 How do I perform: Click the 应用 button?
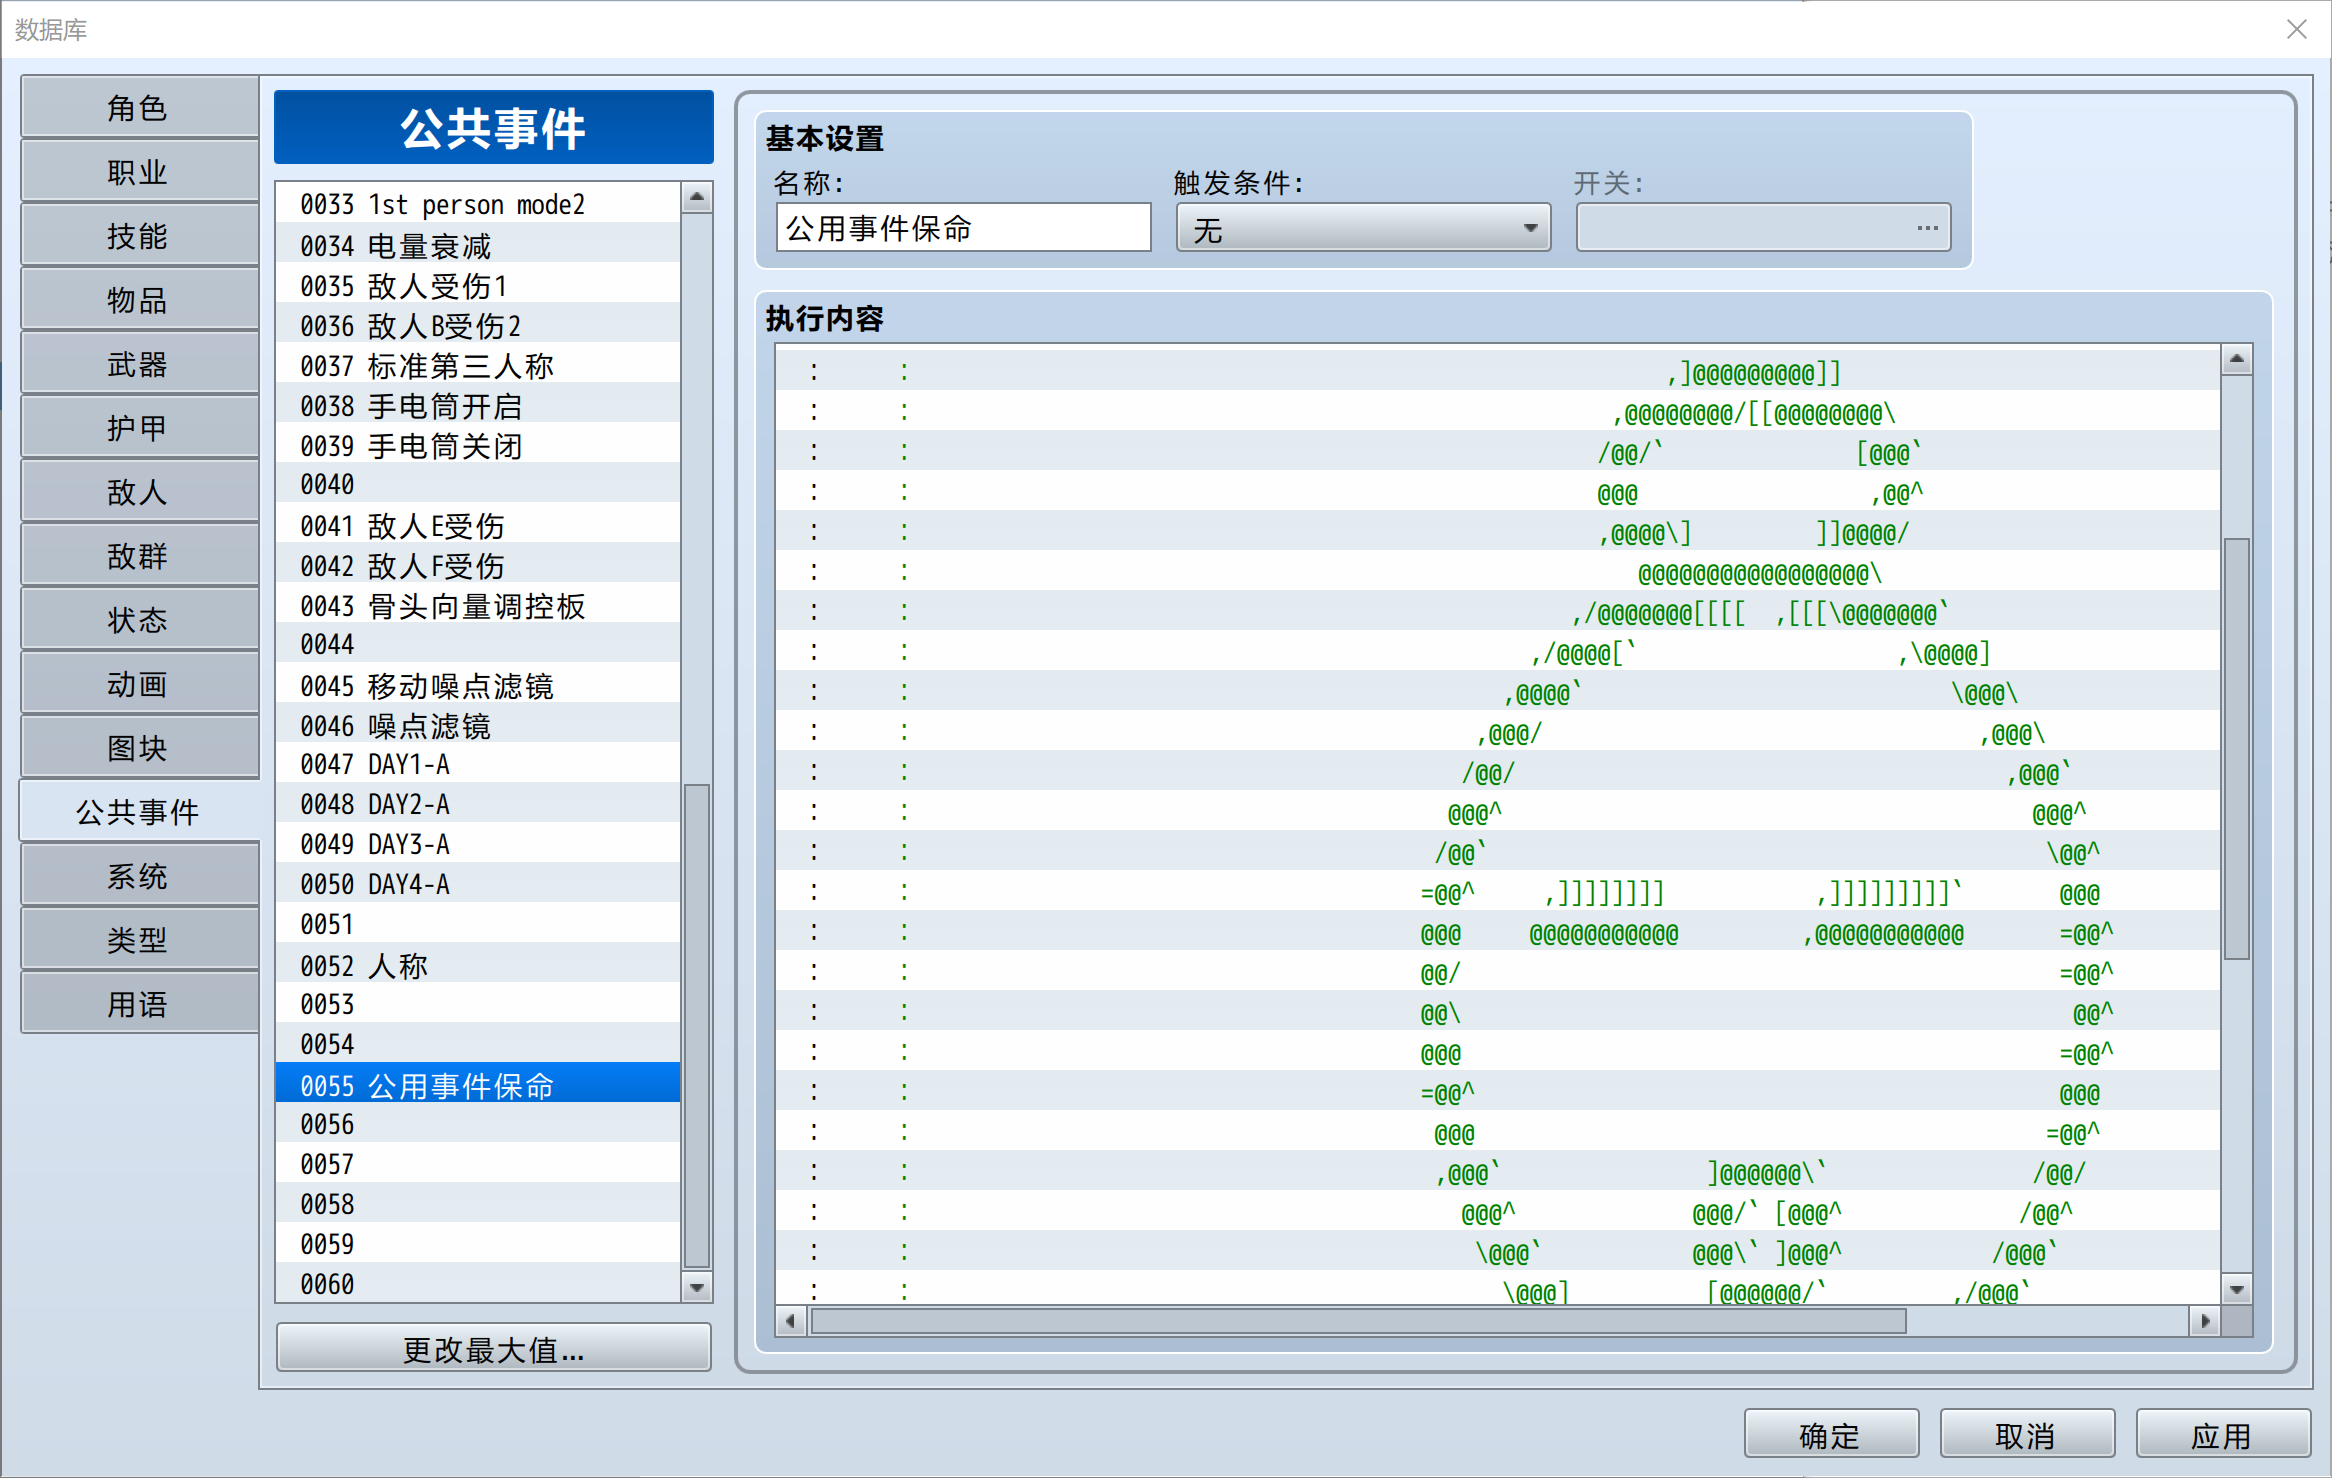2222,1435
